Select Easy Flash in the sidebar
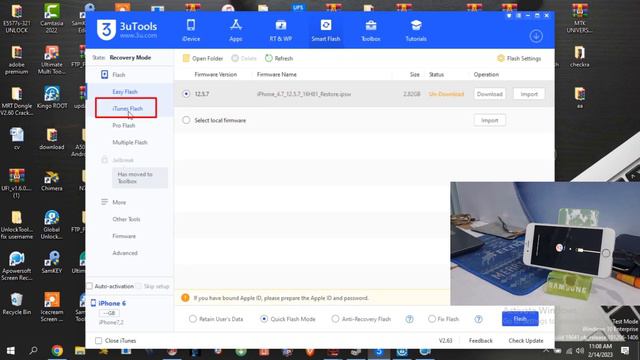The image size is (640, 360). [x=125, y=92]
